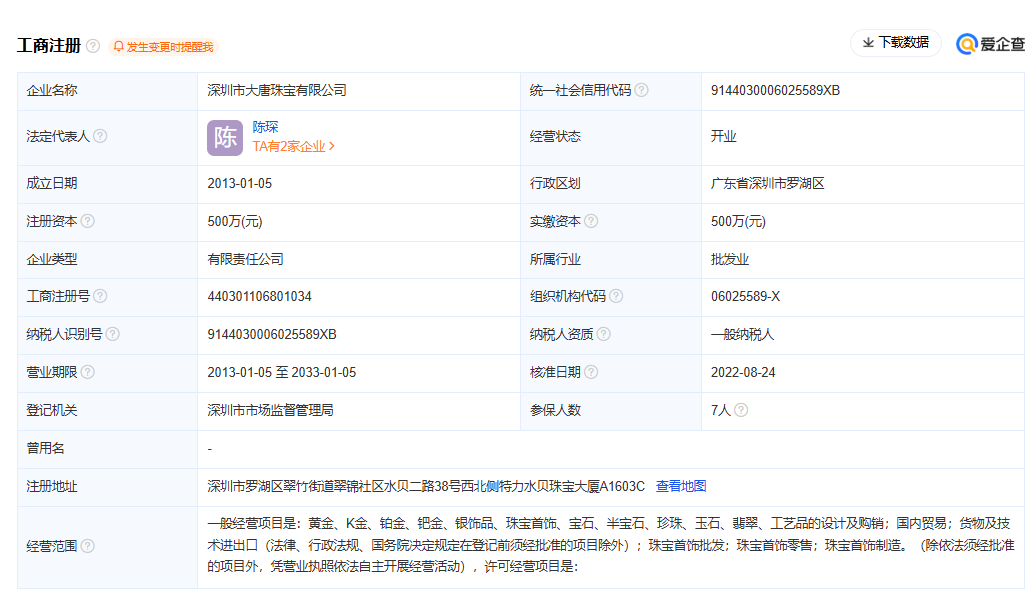The image size is (1036, 607).
Task: Click help icon beside 注册资本
Action: point(87,221)
